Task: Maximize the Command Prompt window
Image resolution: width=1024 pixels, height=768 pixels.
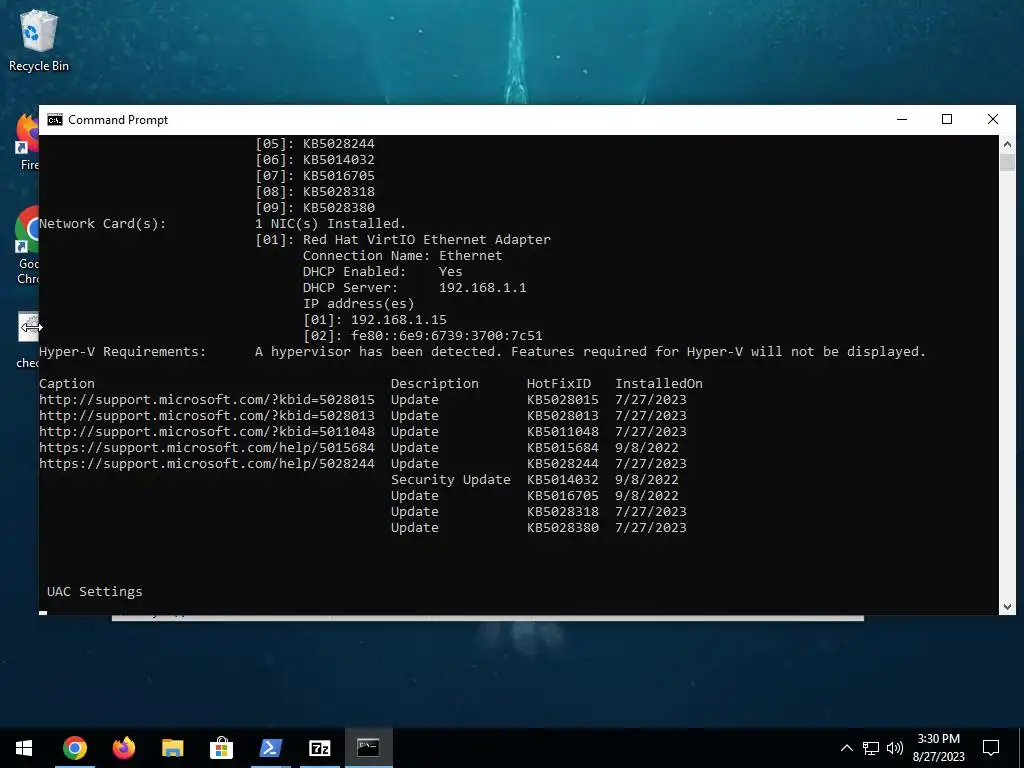Action: click(x=947, y=120)
